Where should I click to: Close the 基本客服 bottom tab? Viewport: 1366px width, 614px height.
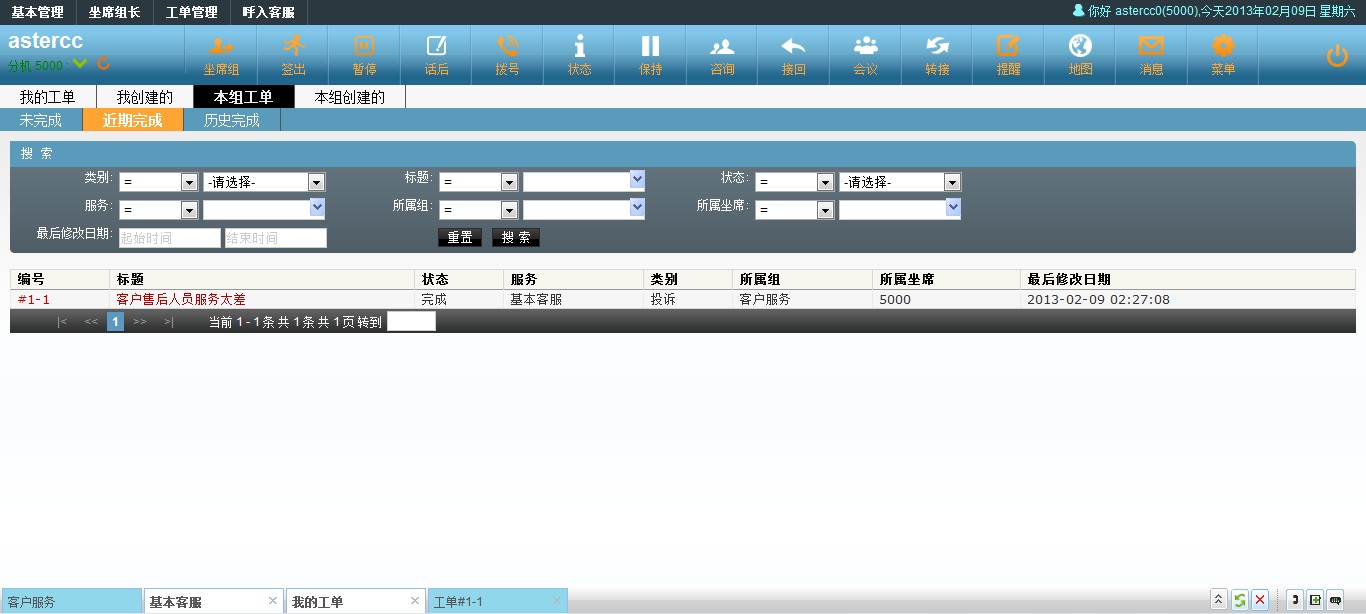click(x=273, y=601)
